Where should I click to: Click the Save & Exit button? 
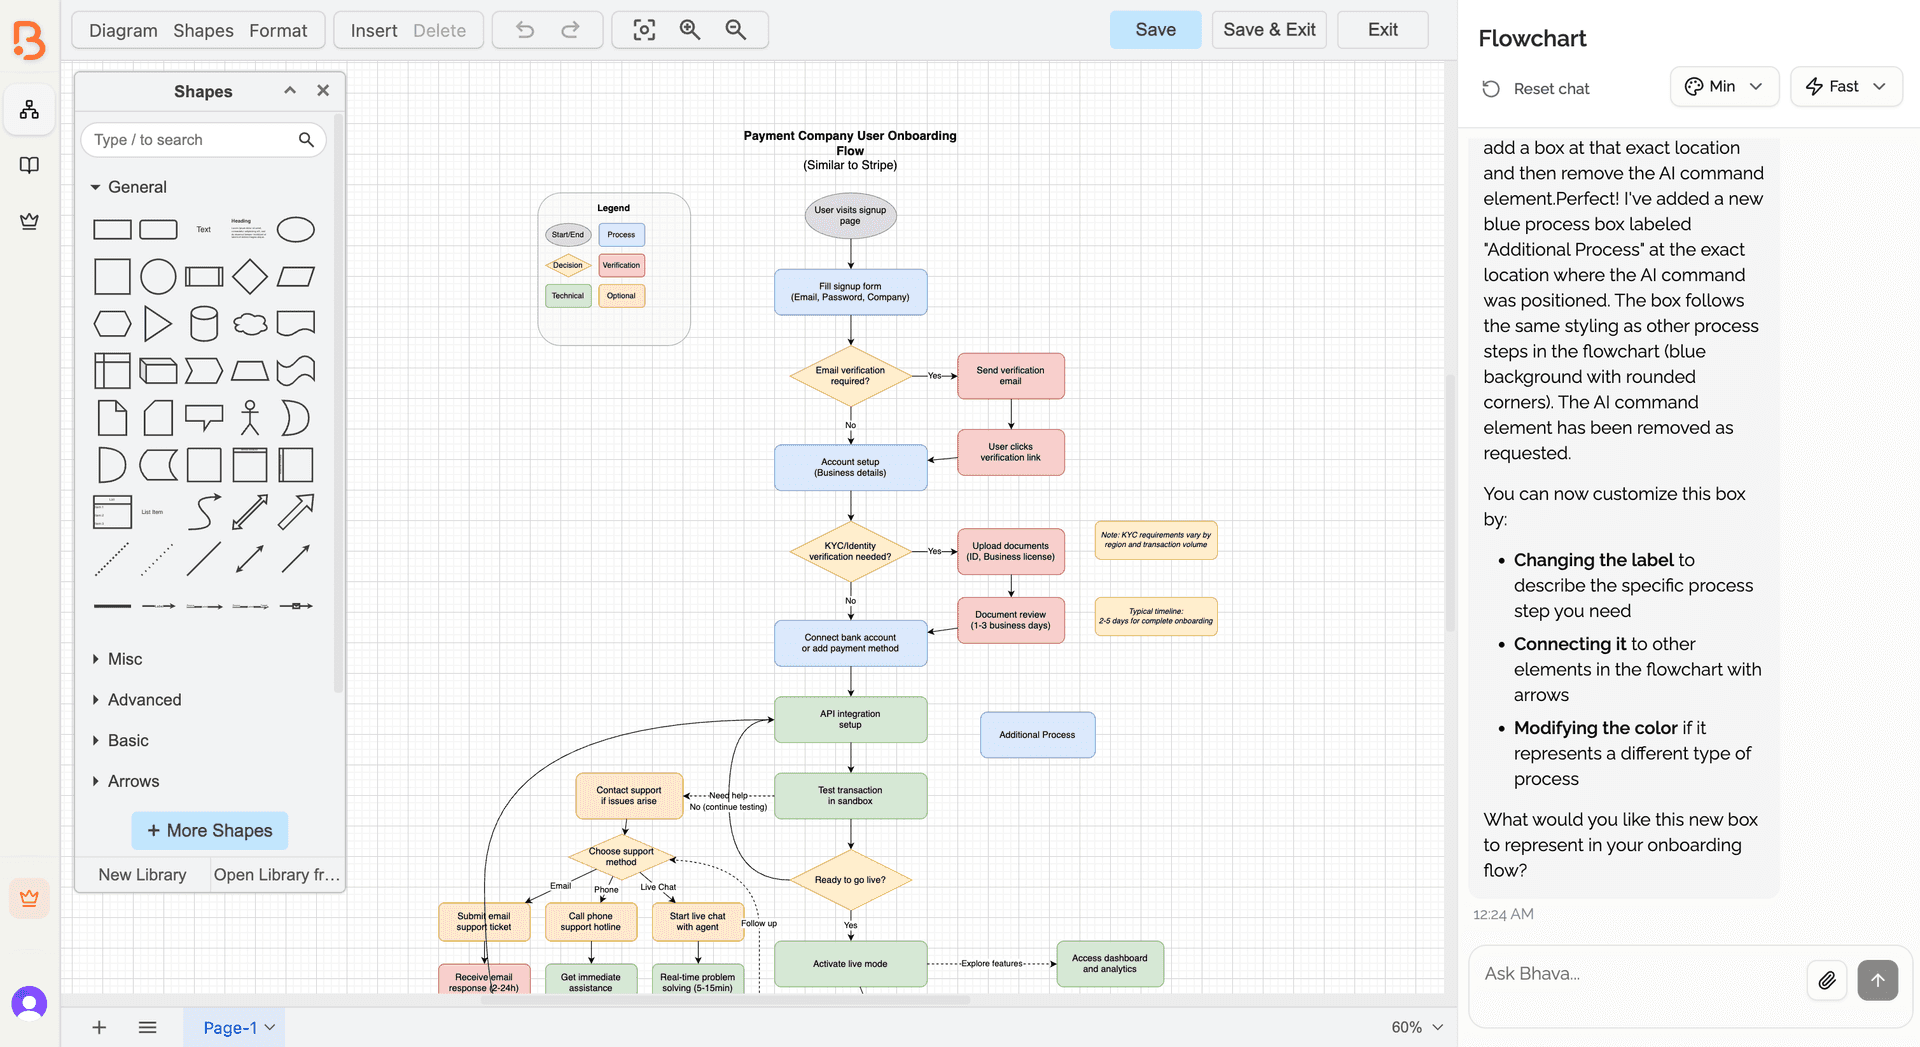point(1269,30)
